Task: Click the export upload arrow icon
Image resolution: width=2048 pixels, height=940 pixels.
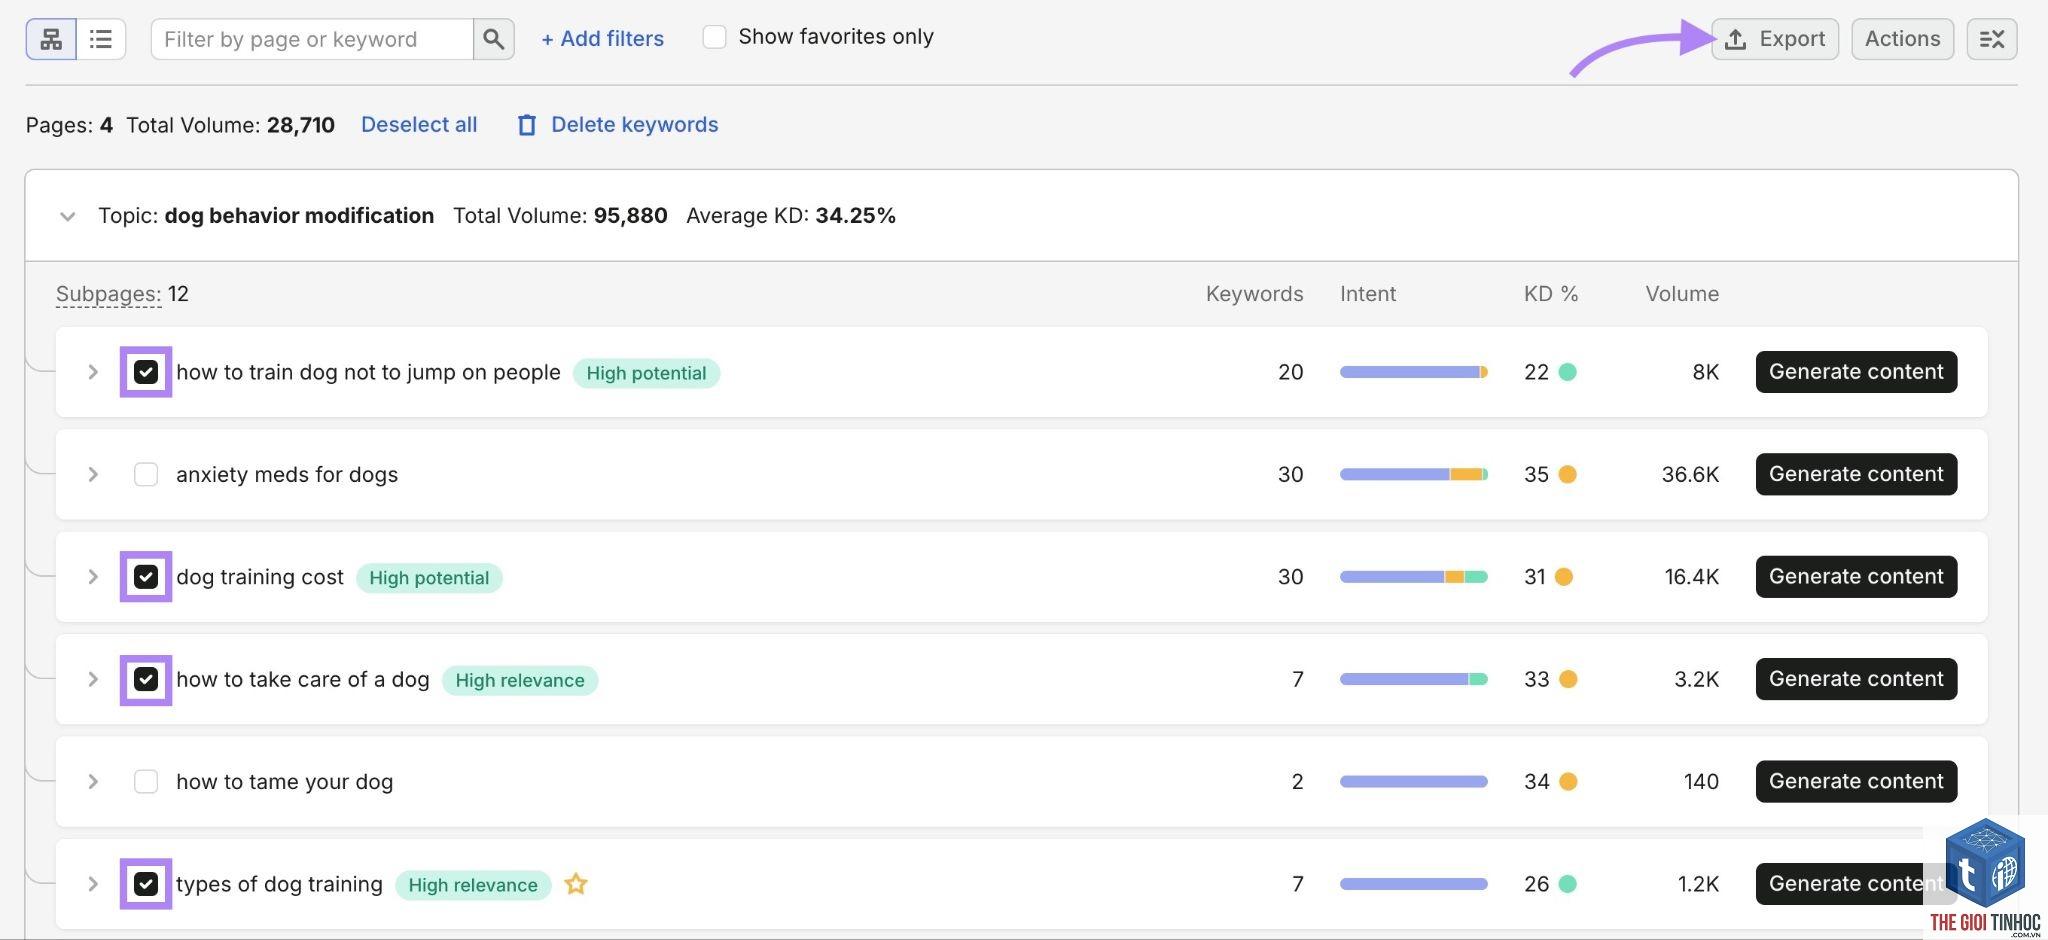Action: pos(1736,39)
